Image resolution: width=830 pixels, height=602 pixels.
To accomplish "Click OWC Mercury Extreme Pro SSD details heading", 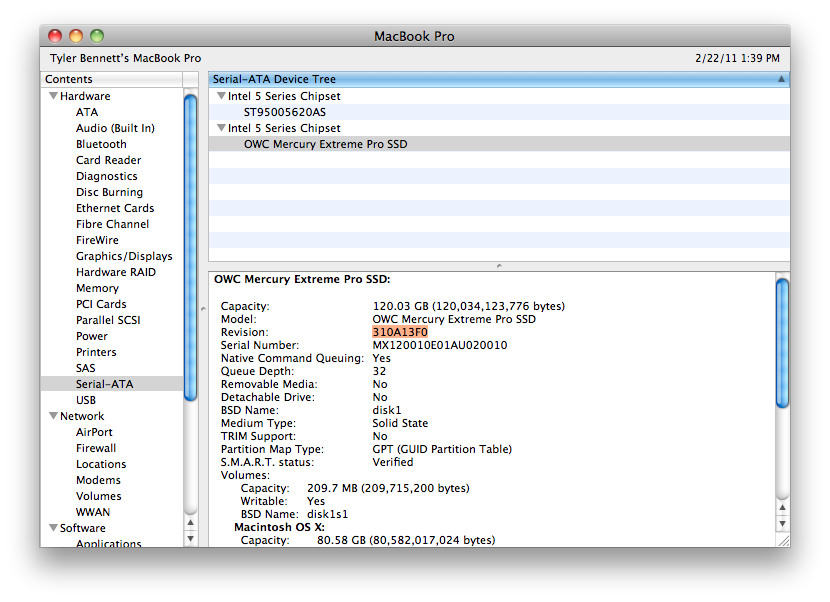I will [x=302, y=279].
